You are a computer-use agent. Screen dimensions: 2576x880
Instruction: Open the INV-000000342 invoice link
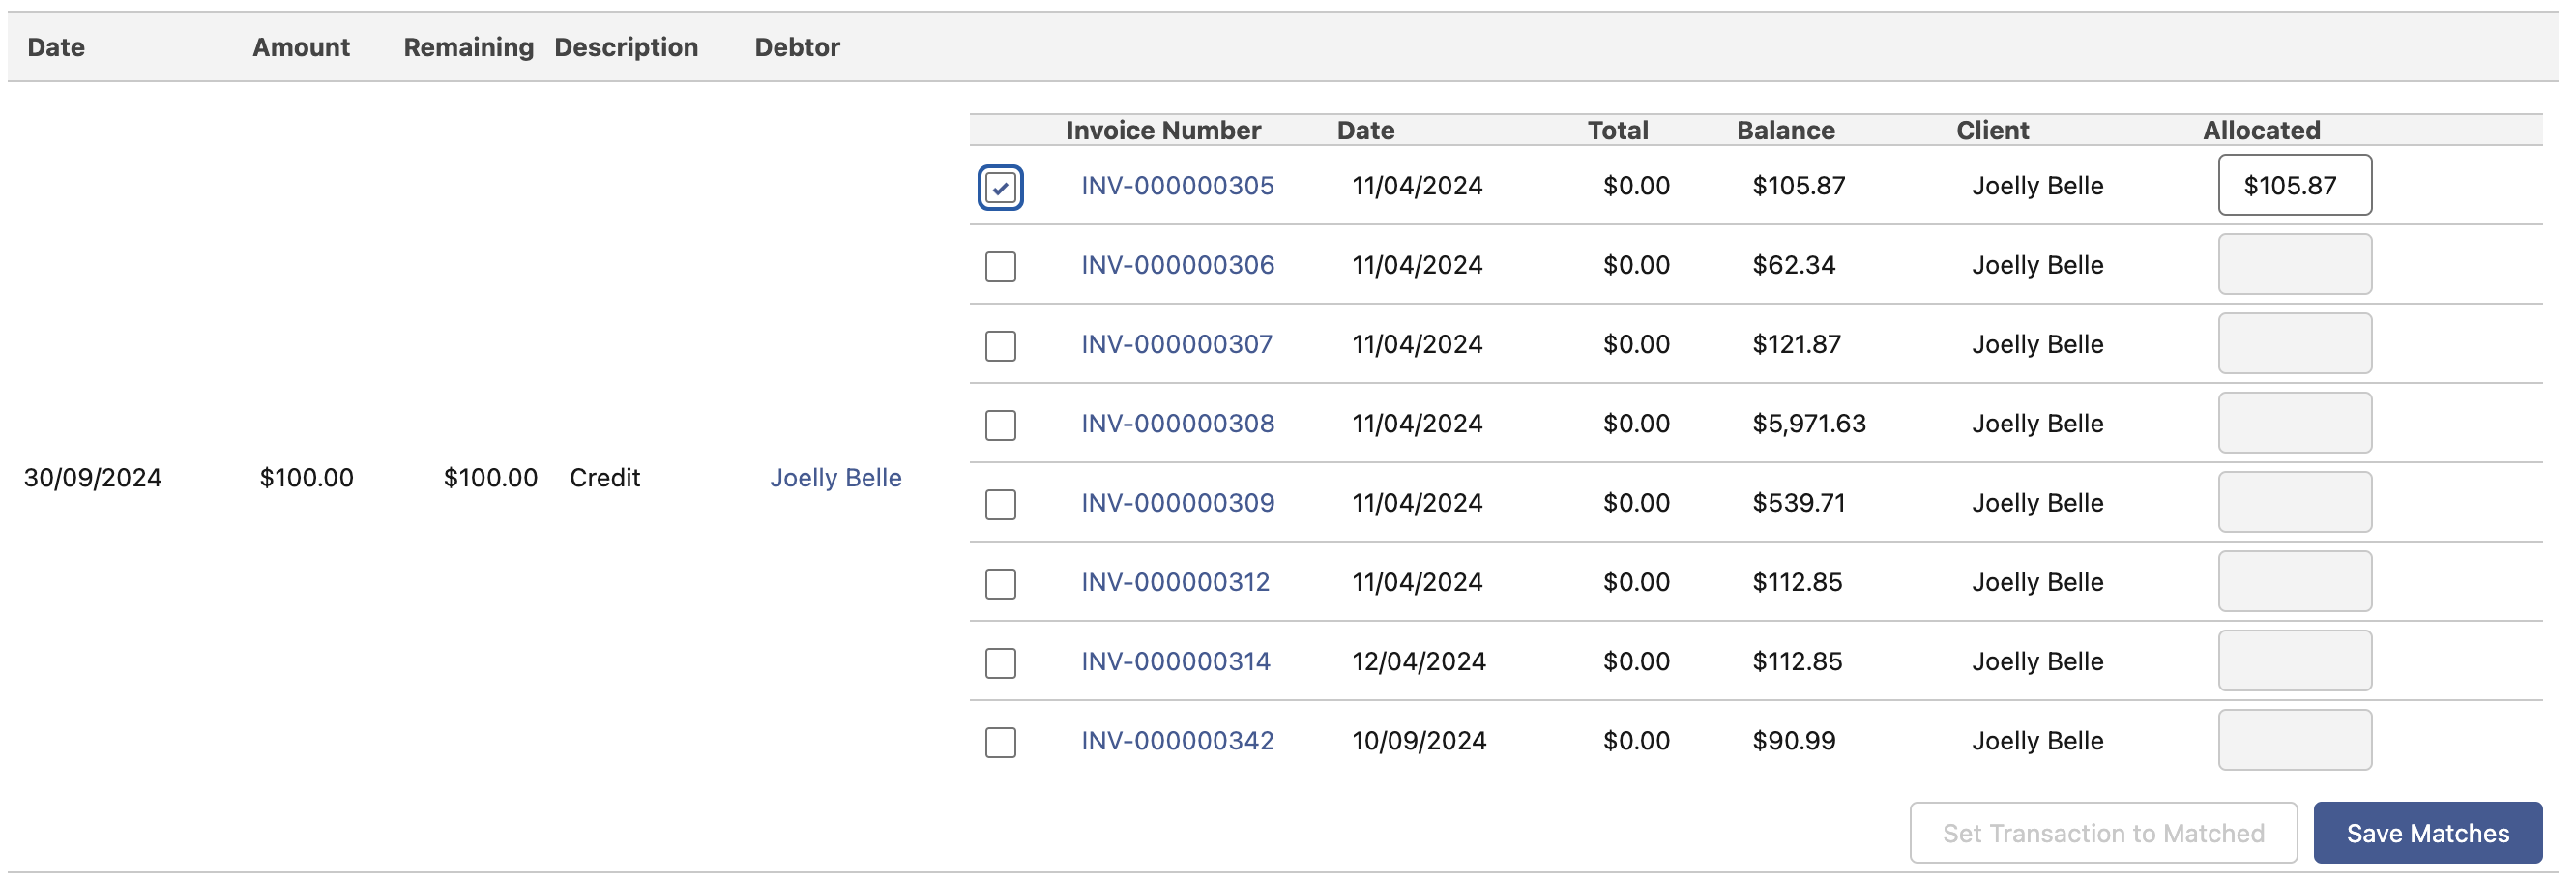pyautogui.click(x=1176, y=741)
